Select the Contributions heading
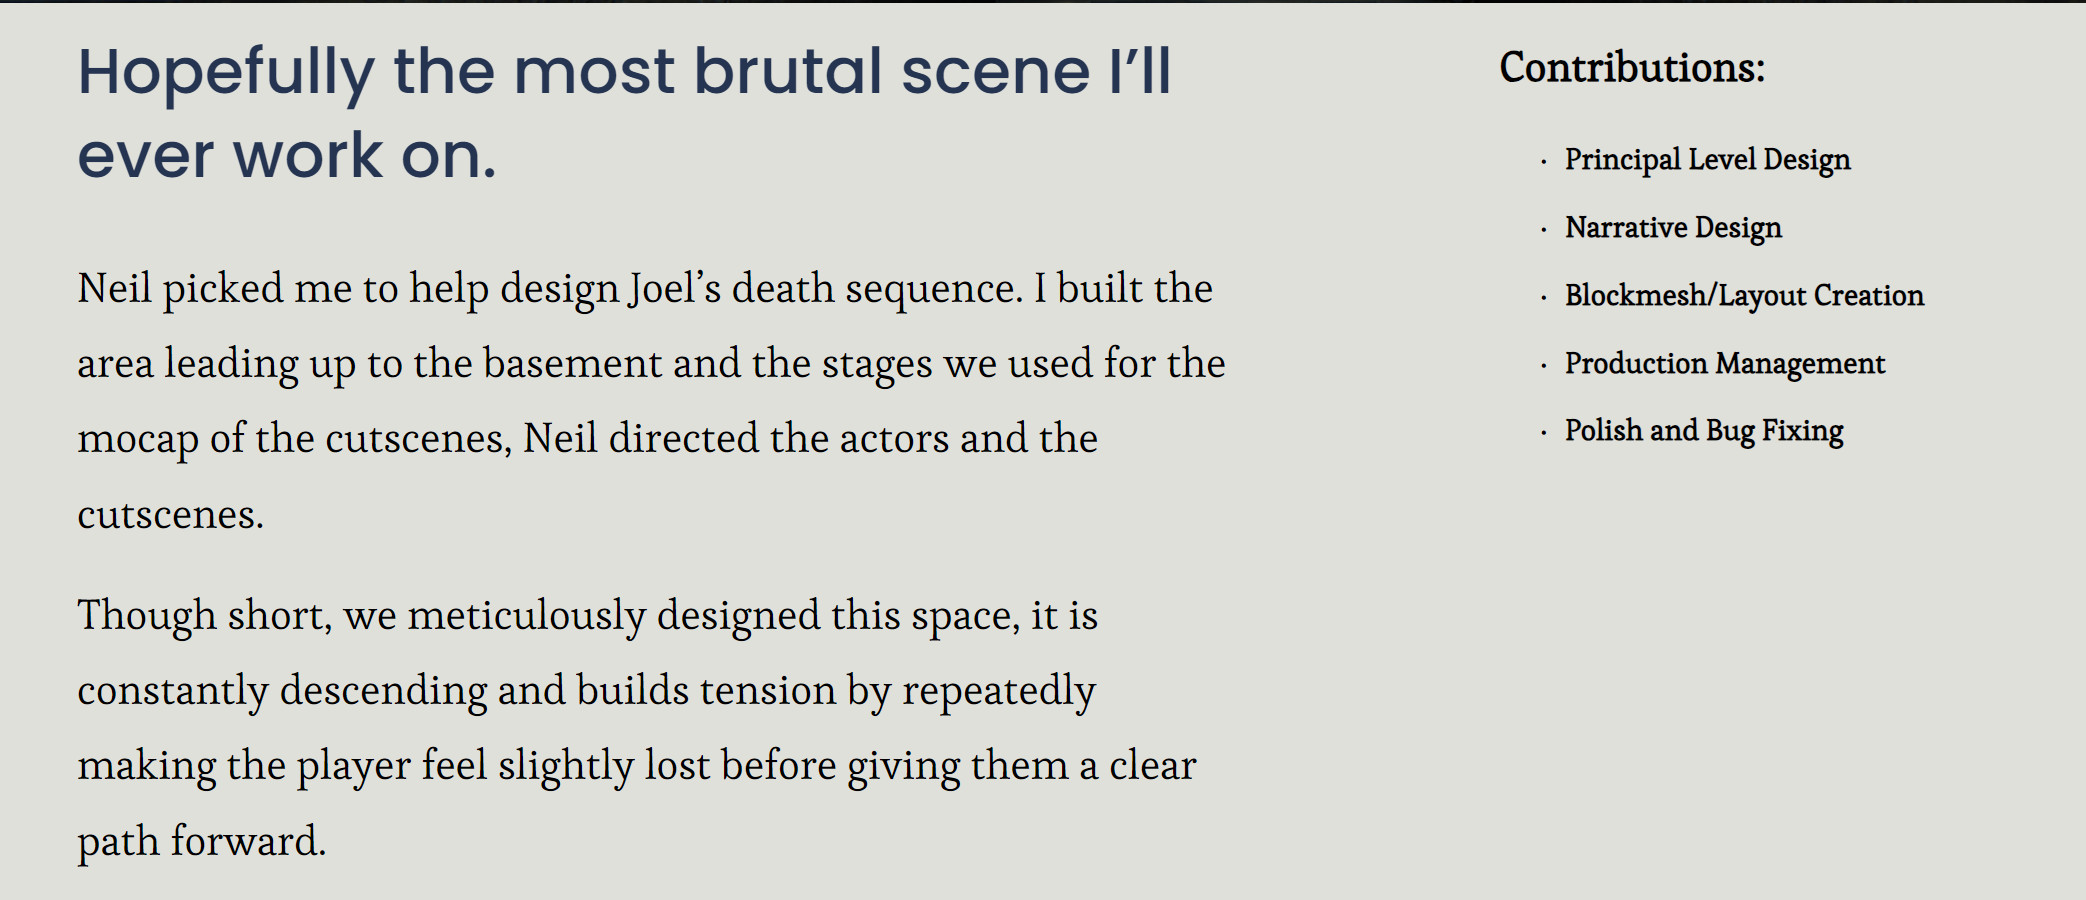 pyautogui.click(x=1632, y=68)
